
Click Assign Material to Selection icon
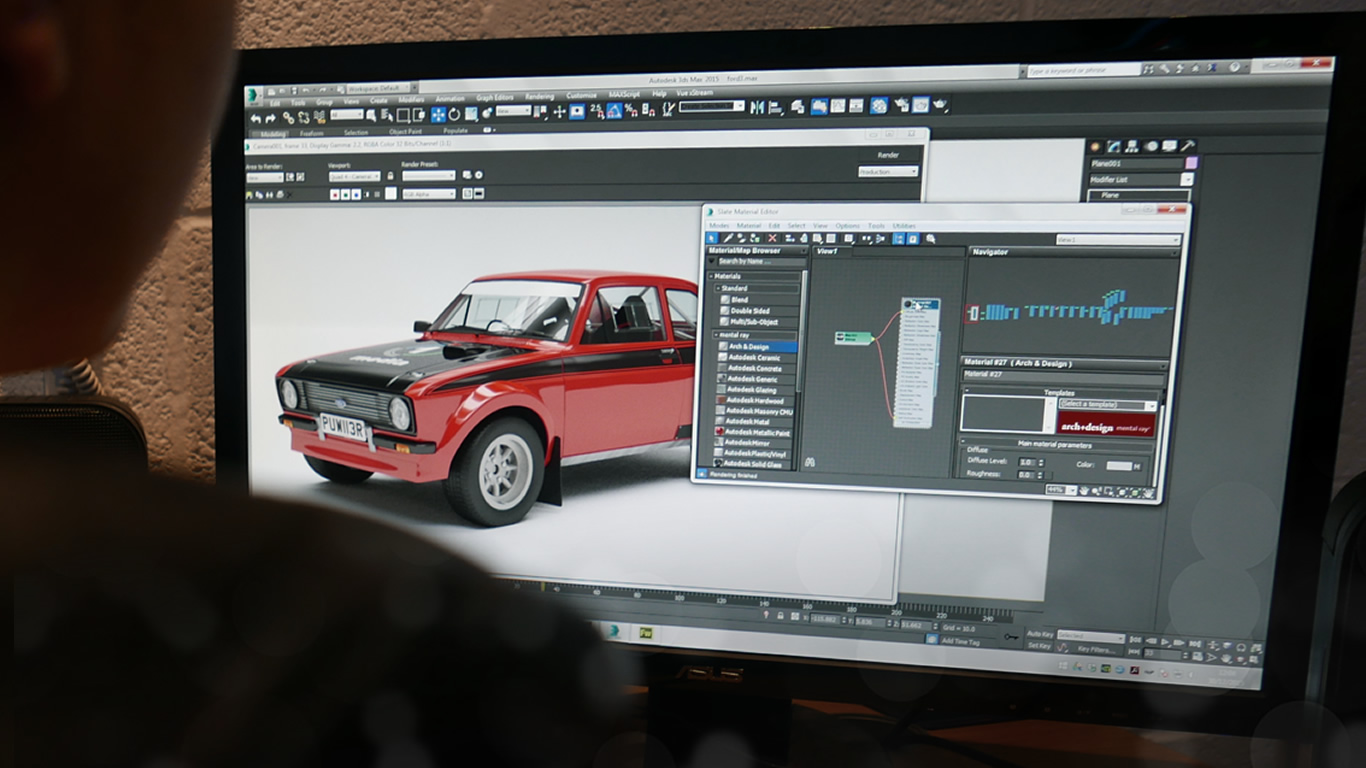pos(755,238)
